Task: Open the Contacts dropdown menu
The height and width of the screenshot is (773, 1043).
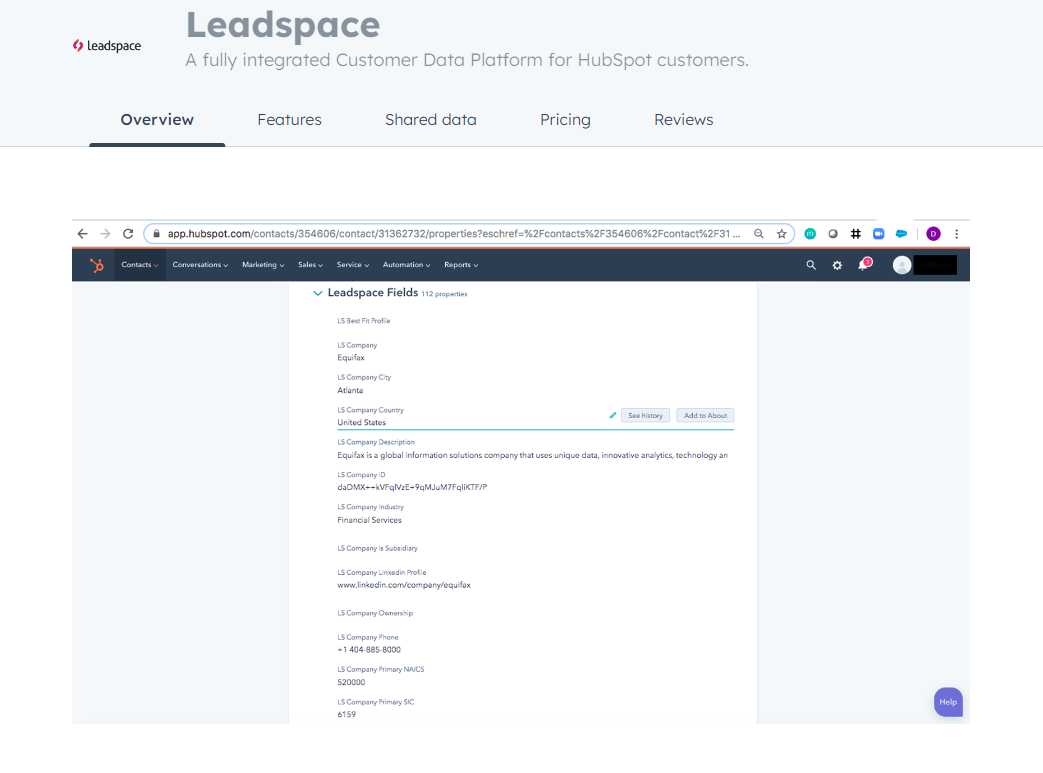Action: (x=140, y=265)
